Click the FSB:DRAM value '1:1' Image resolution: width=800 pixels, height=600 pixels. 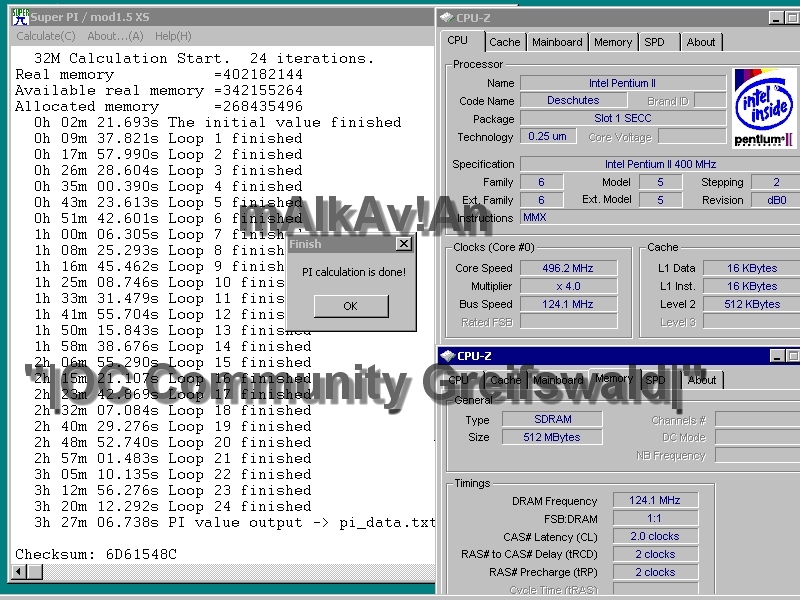click(x=655, y=518)
